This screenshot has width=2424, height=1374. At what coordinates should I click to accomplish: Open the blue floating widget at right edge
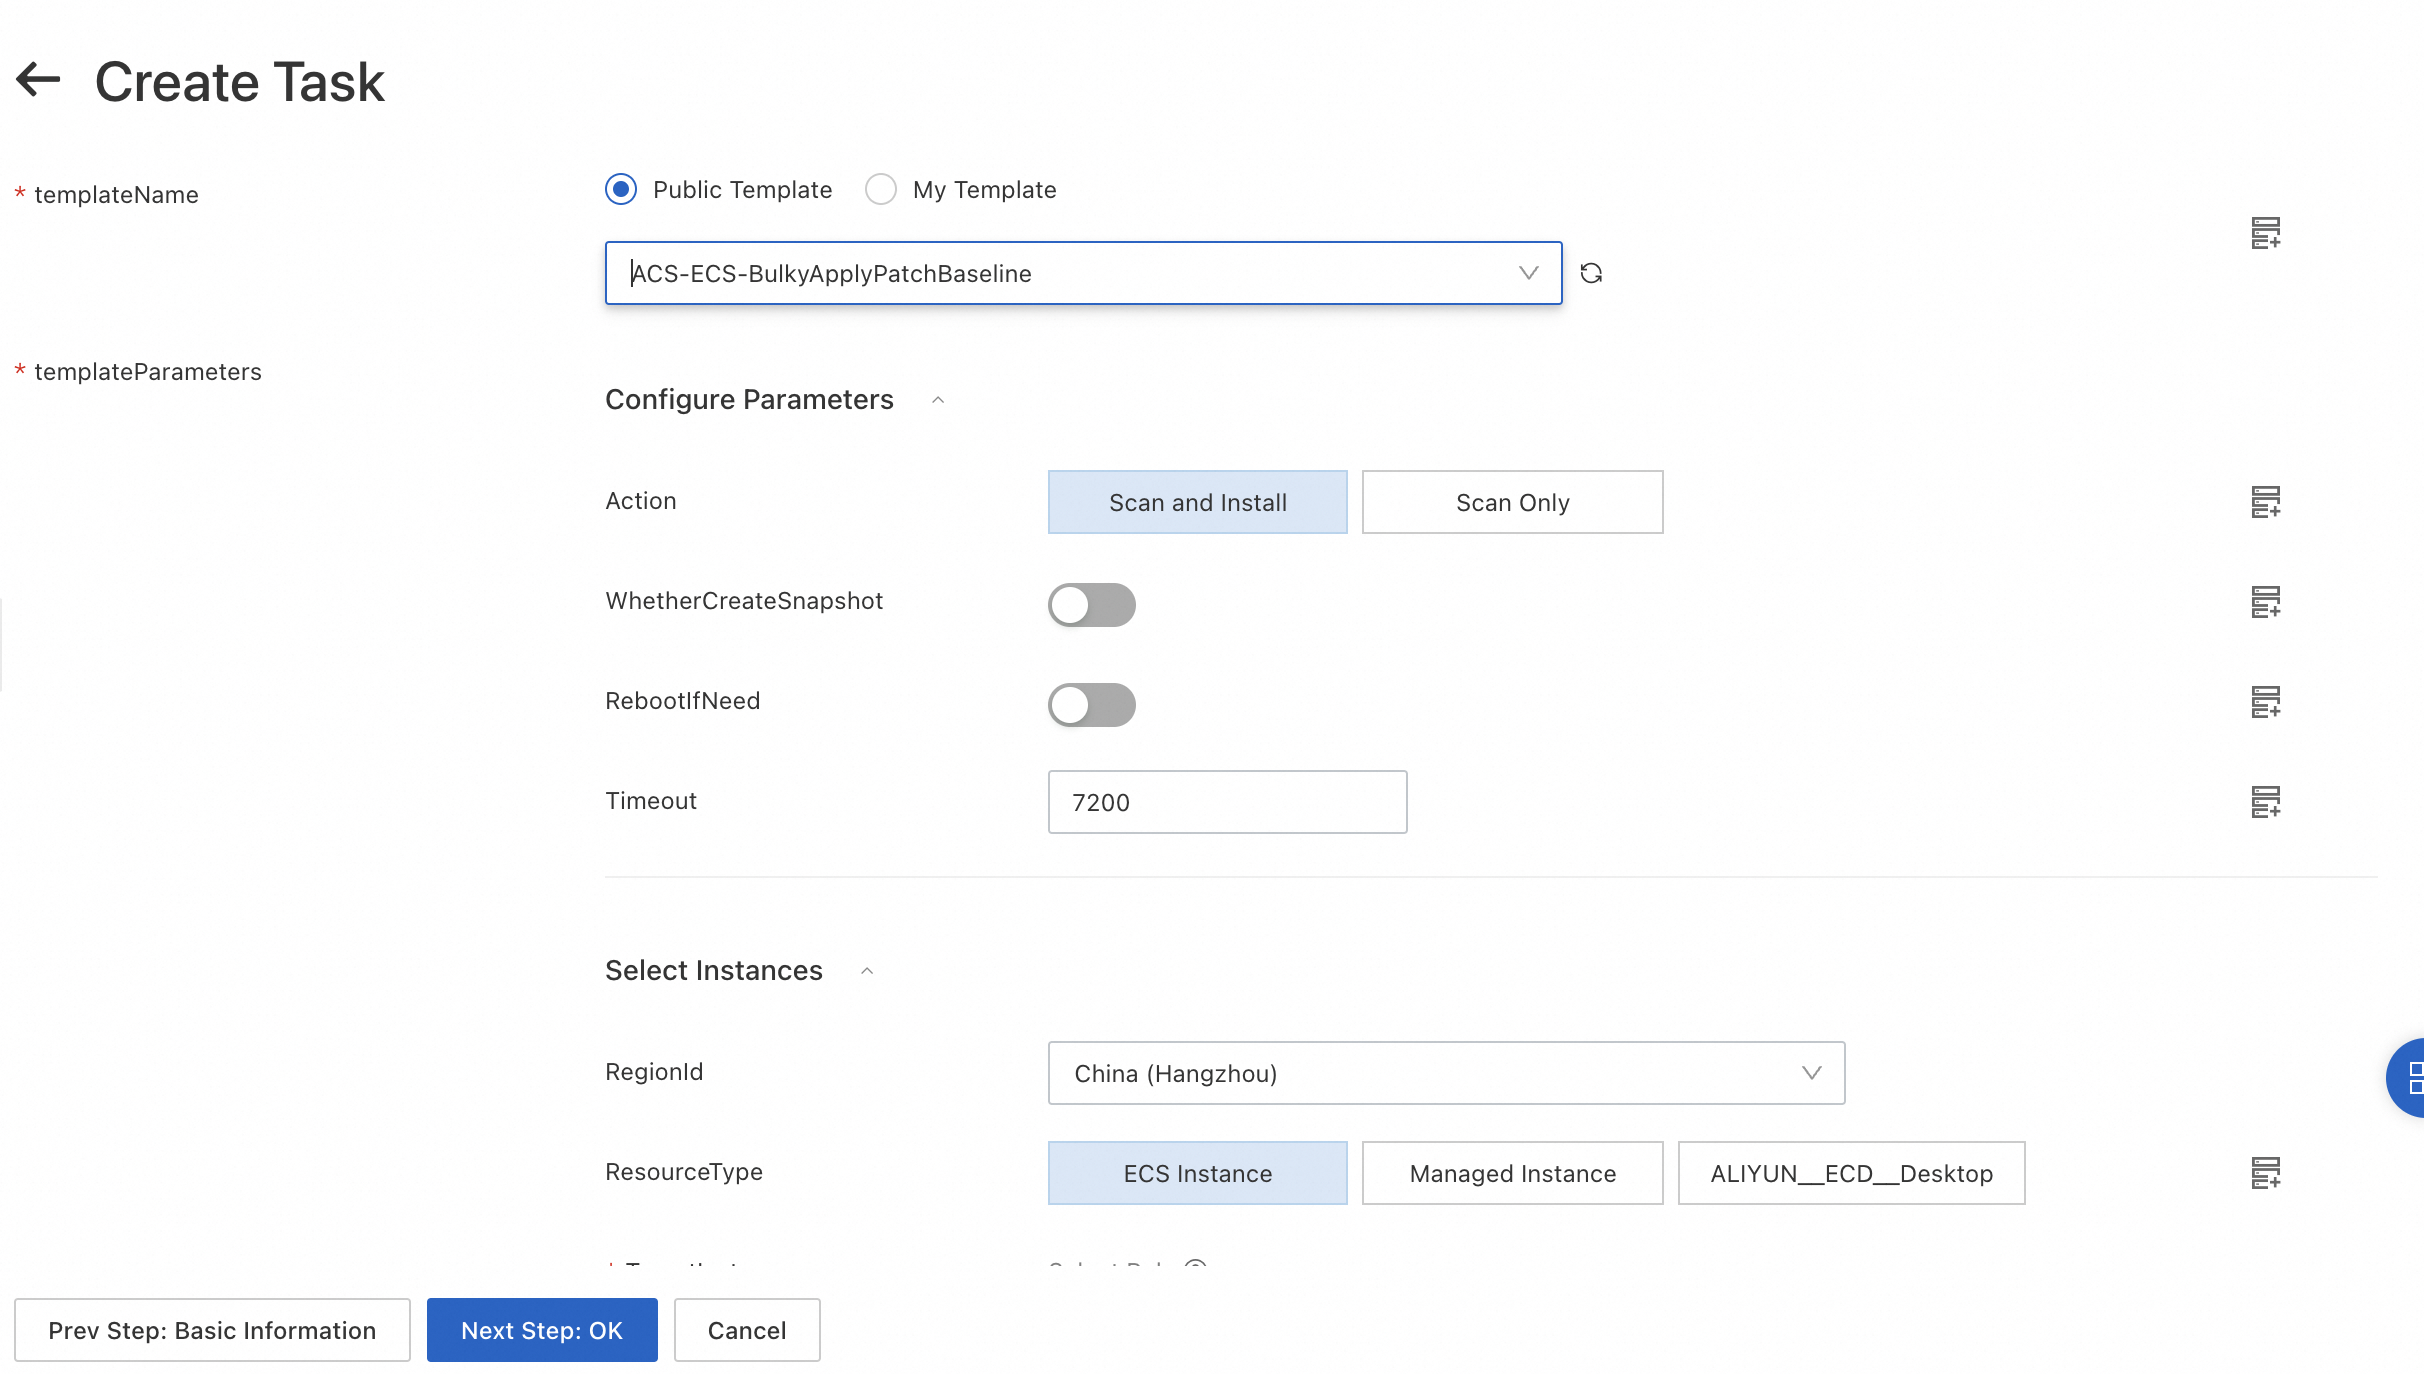click(x=2408, y=1078)
